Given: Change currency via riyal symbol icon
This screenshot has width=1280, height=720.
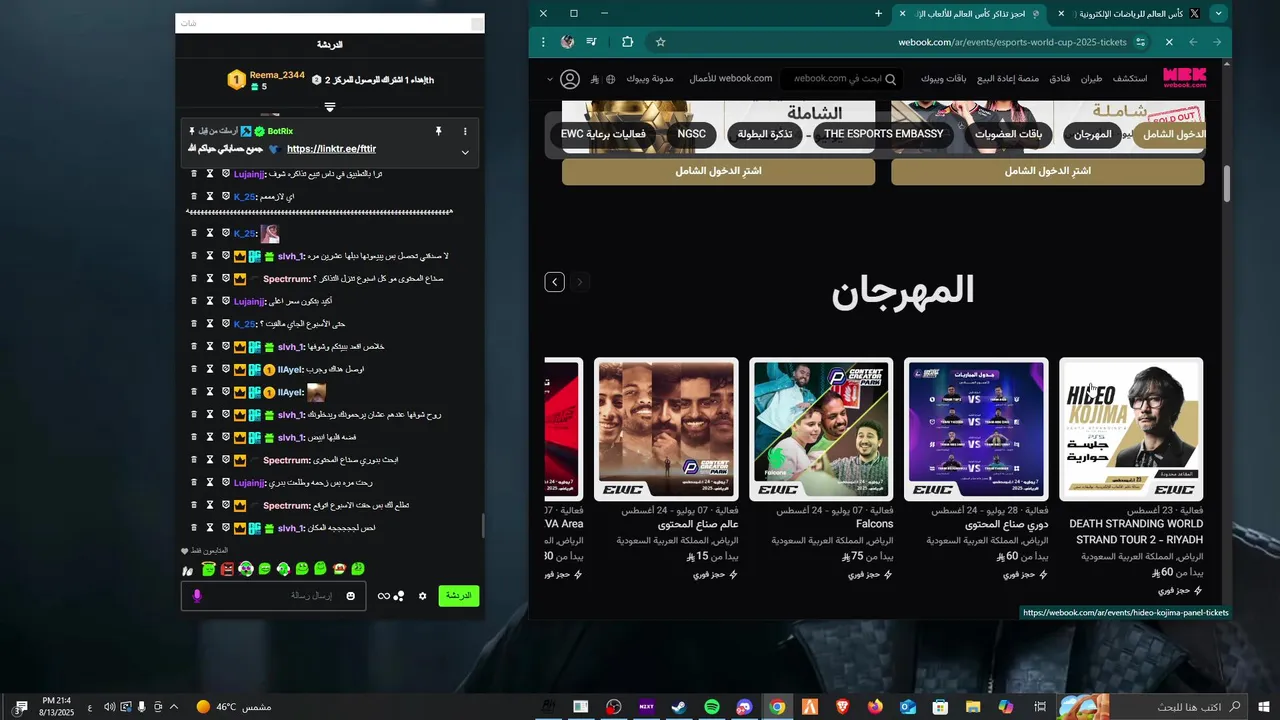Looking at the screenshot, I should coord(595,79).
